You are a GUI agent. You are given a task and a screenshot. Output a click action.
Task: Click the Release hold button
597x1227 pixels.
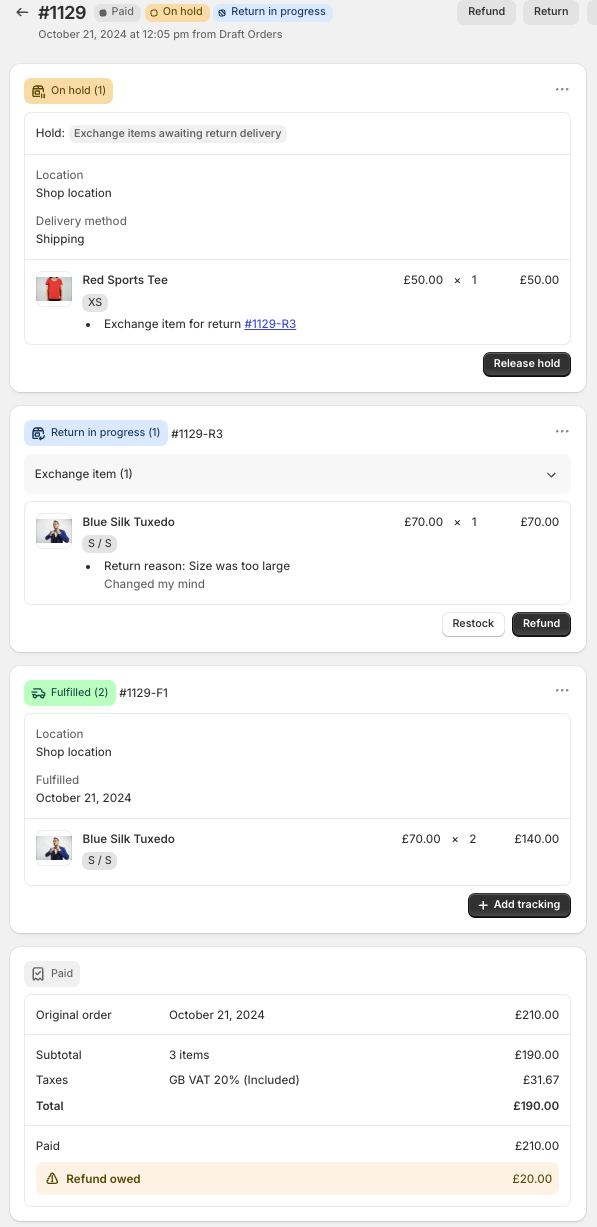point(527,364)
